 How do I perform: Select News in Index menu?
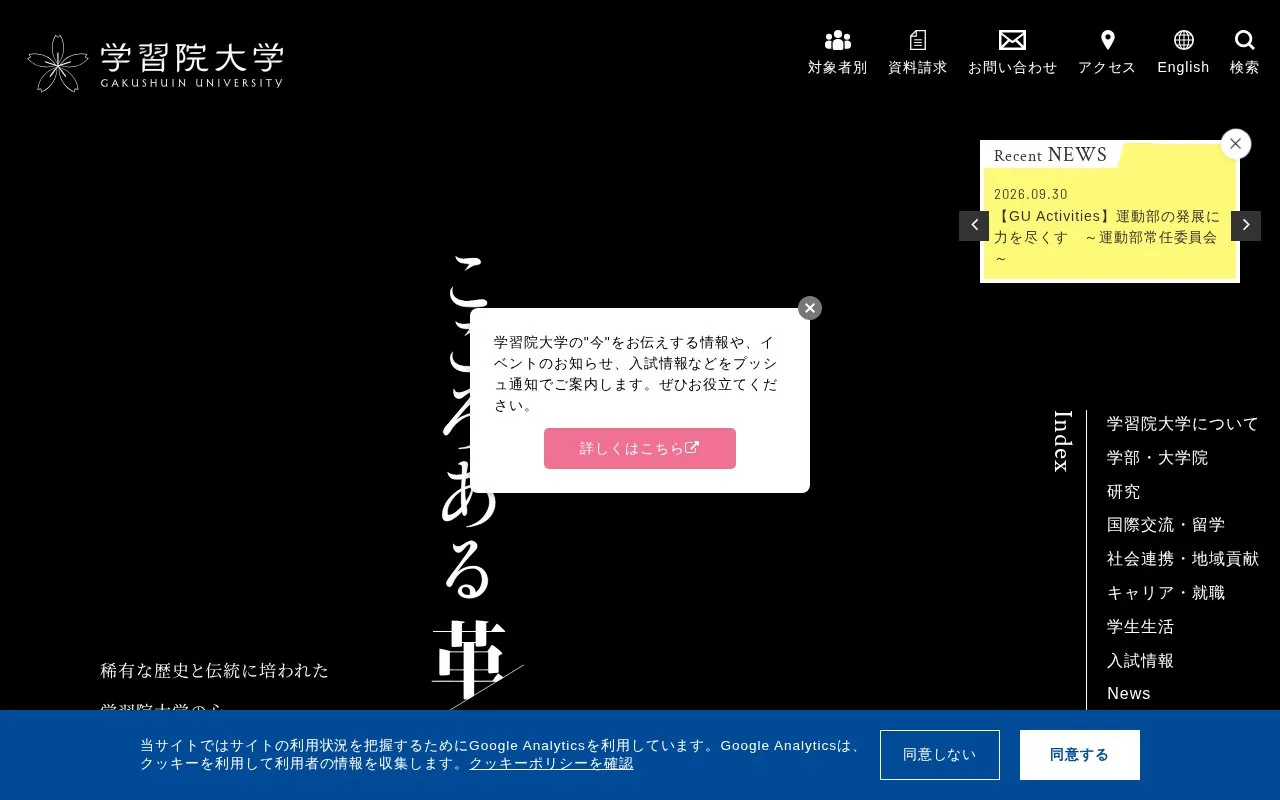1129,694
